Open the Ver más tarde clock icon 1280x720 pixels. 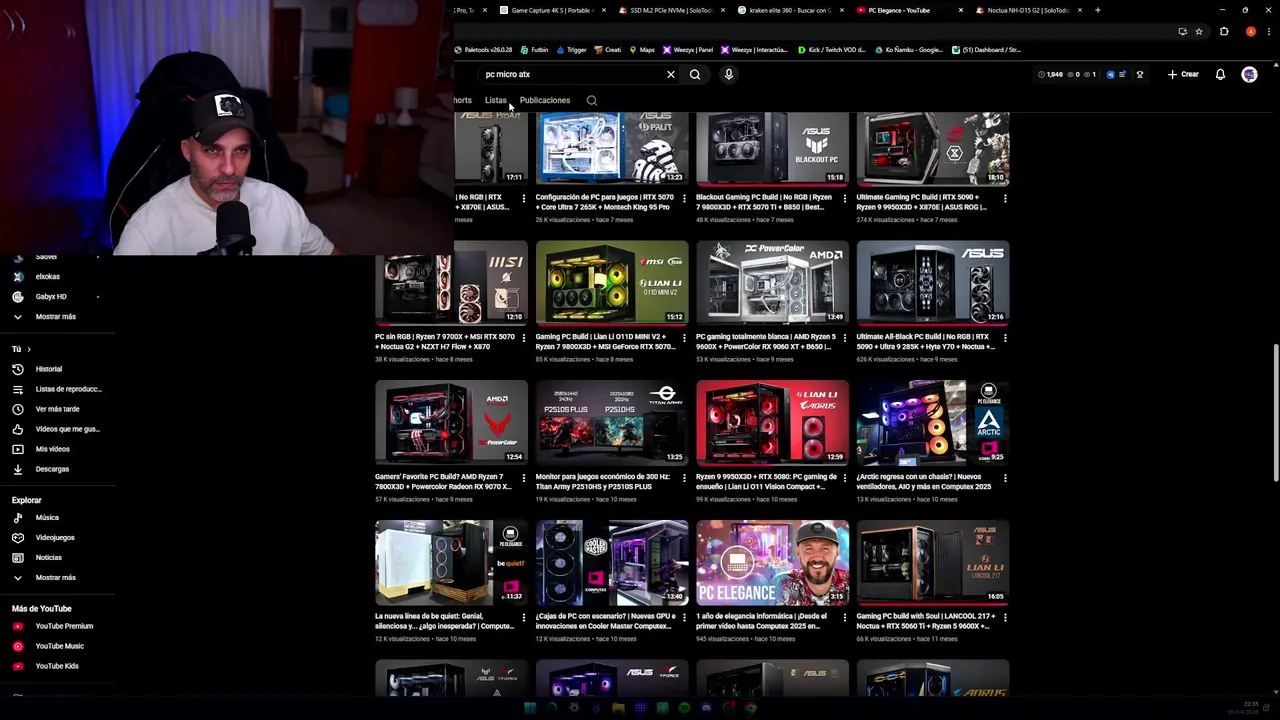[18, 409]
